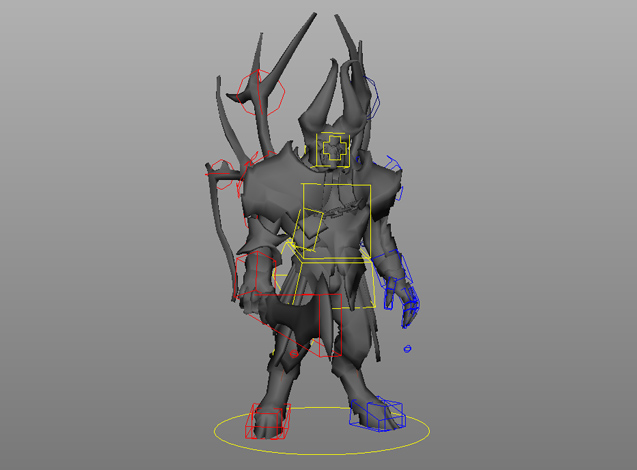
Task: Click the small blue circle floating below hand
Action: click(408, 348)
